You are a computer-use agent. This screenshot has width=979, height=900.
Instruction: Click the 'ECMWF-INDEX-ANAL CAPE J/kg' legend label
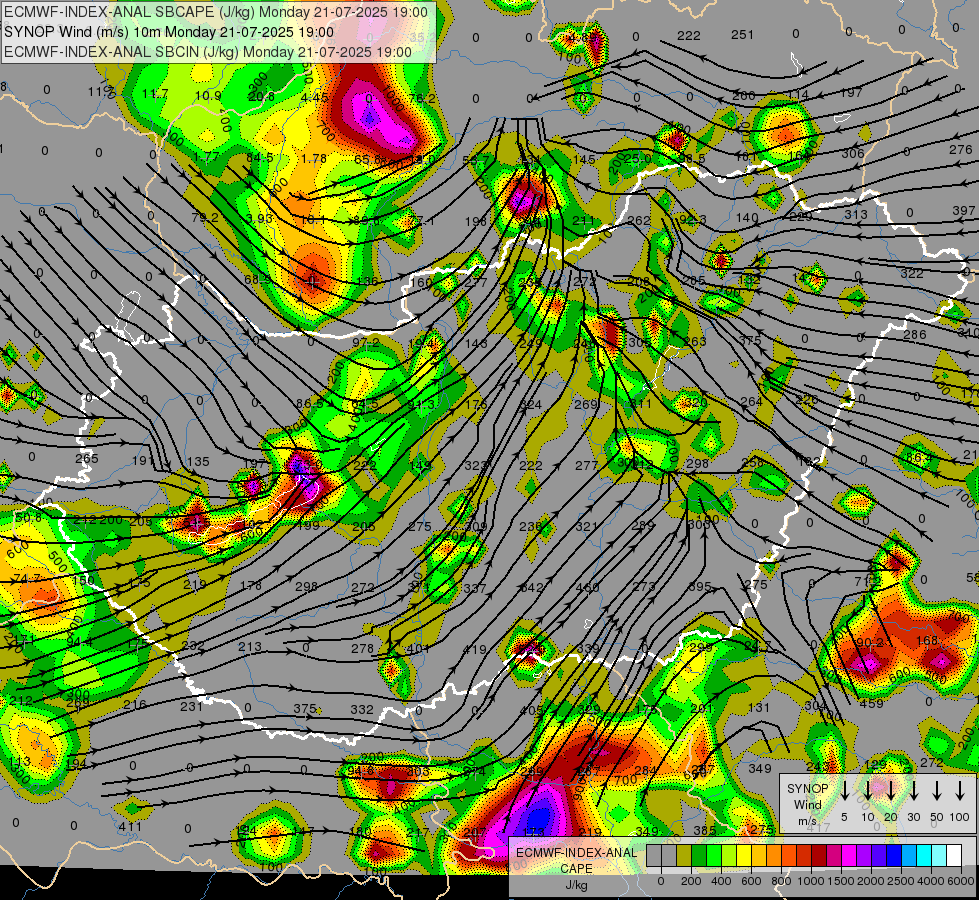(x=576, y=868)
